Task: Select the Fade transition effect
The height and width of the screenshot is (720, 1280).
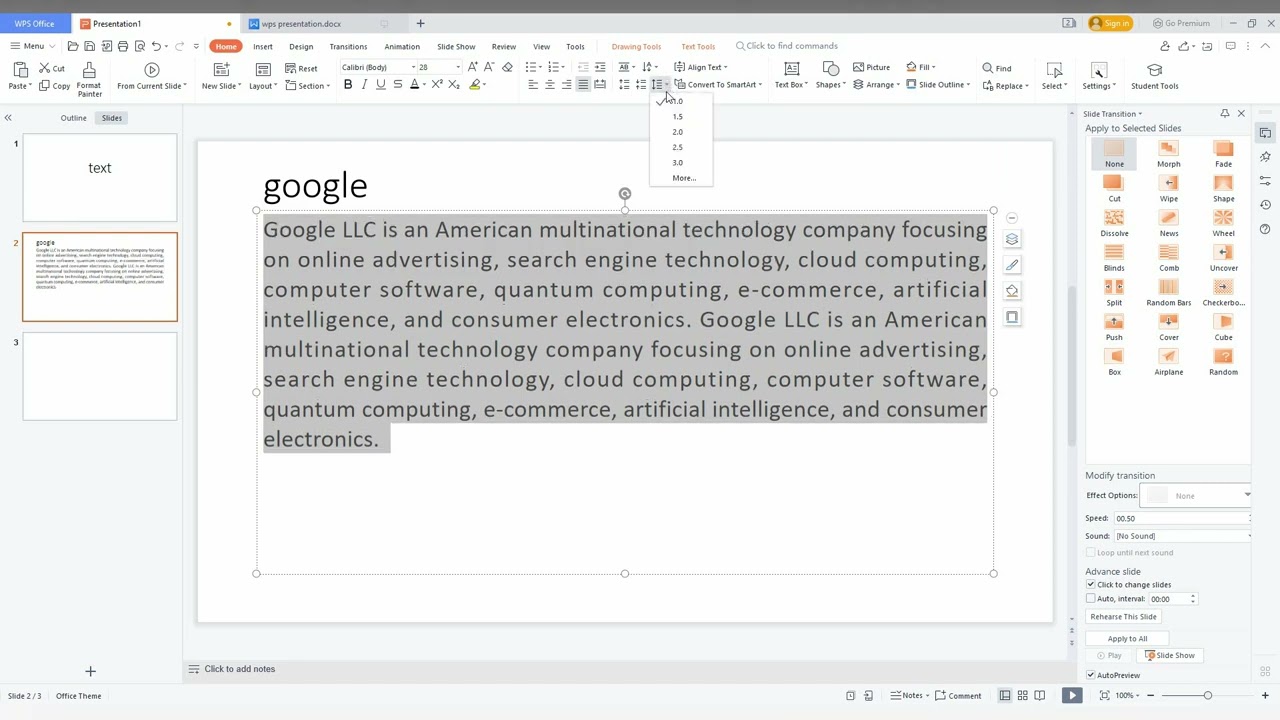Action: pyautogui.click(x=1223, y=154)
